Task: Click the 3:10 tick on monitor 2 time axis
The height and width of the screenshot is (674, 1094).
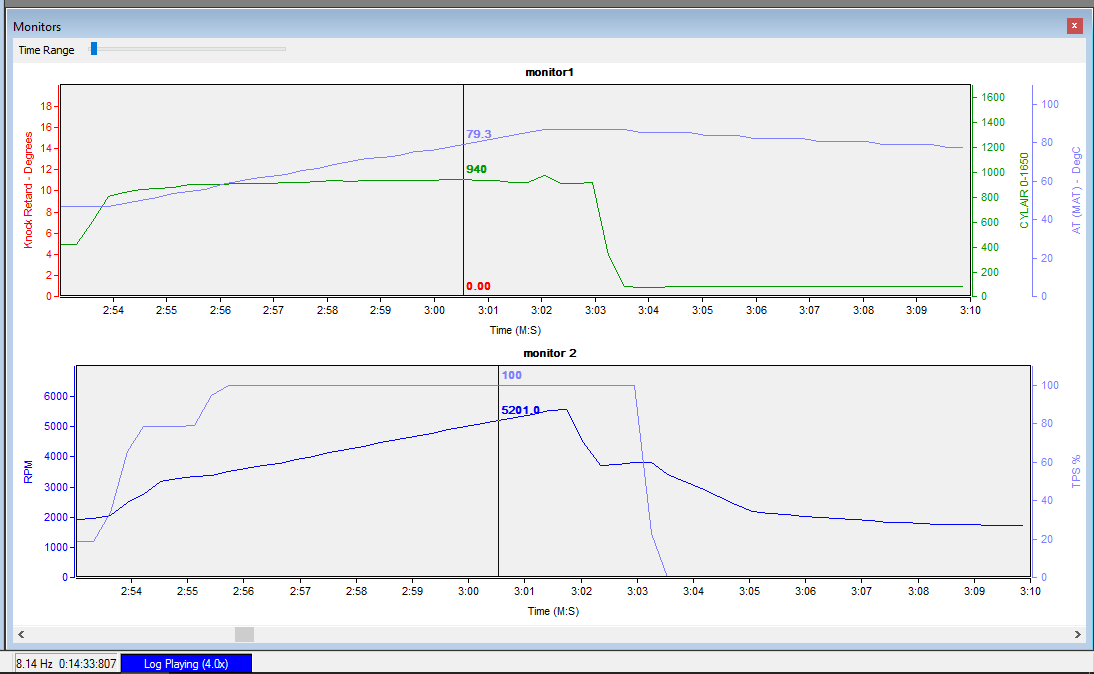Action: (1030, 591)
